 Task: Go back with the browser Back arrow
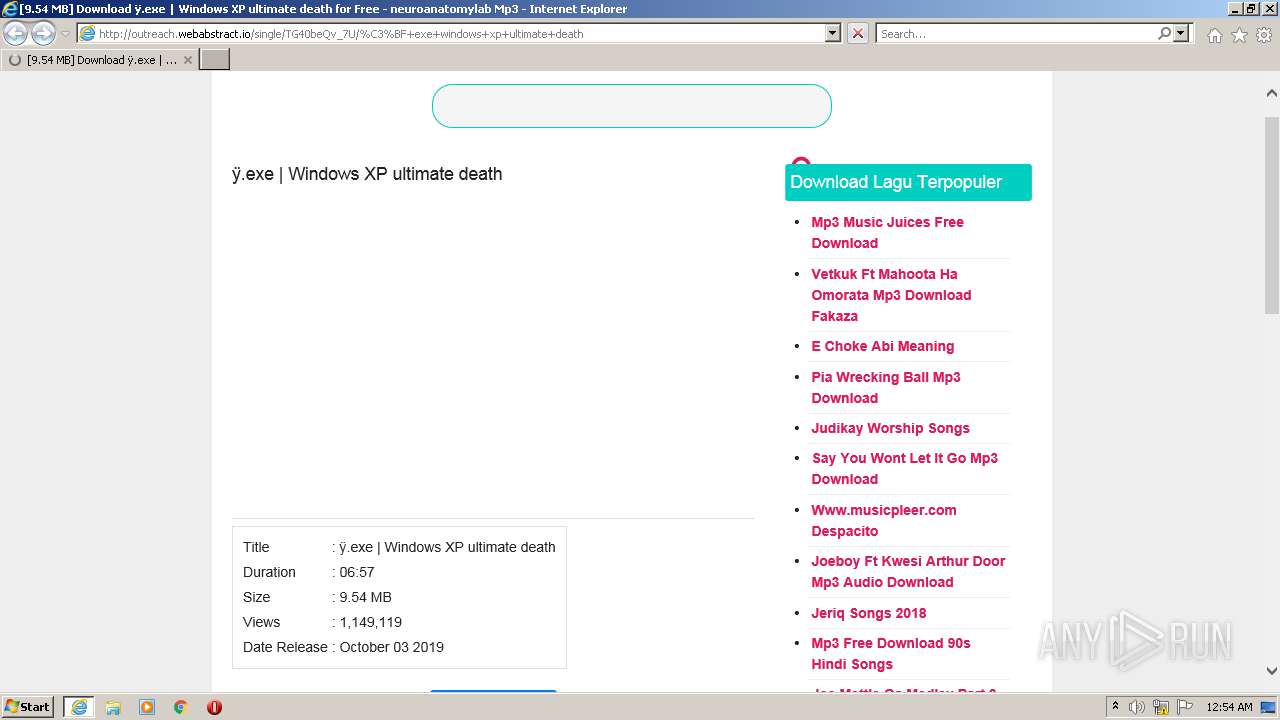(16, 34)
